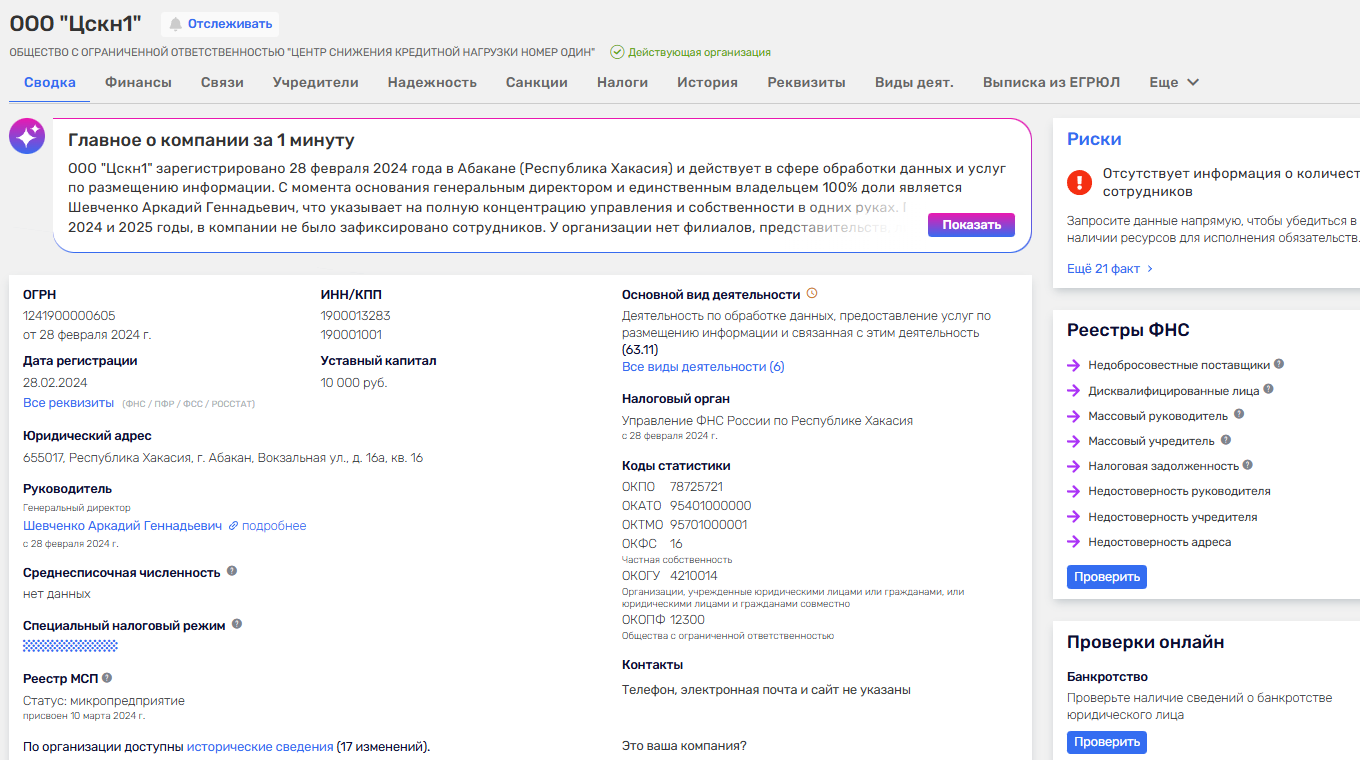
Task: Toggle the Отслеживать bell button
Action: pos(220,24)
